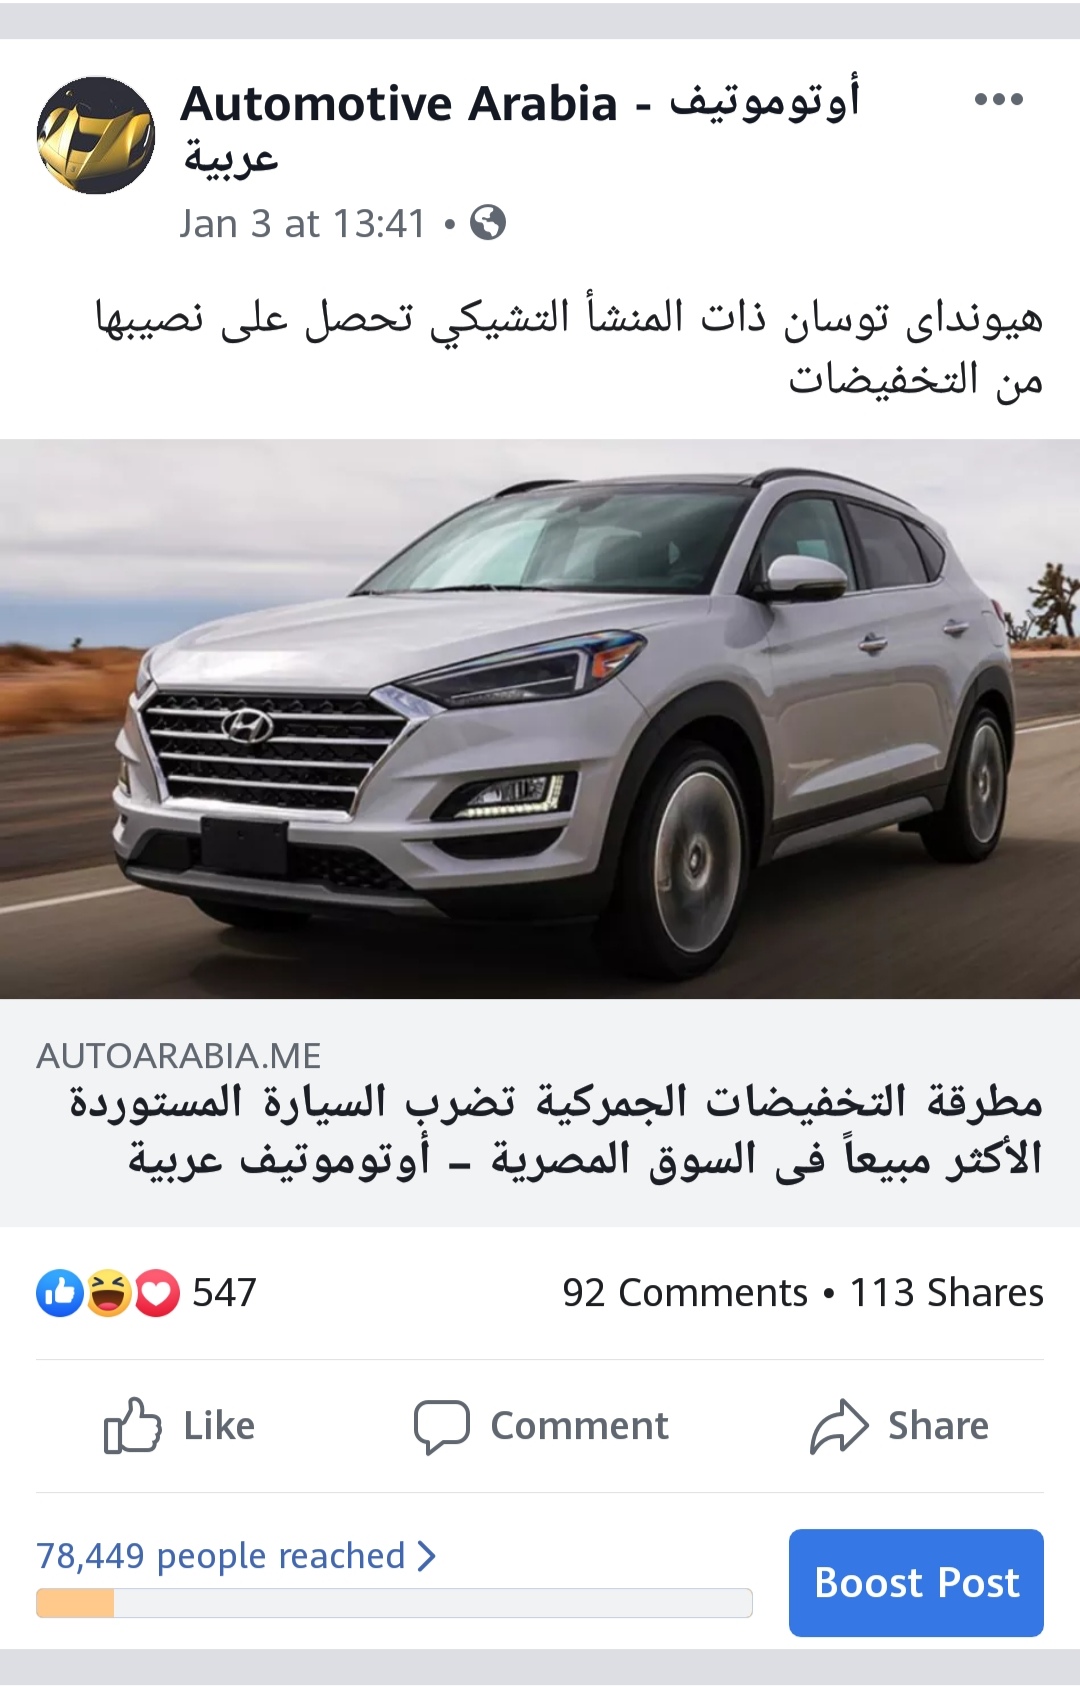Tap the laughing Haha reaction emoji

[108, 1293]
